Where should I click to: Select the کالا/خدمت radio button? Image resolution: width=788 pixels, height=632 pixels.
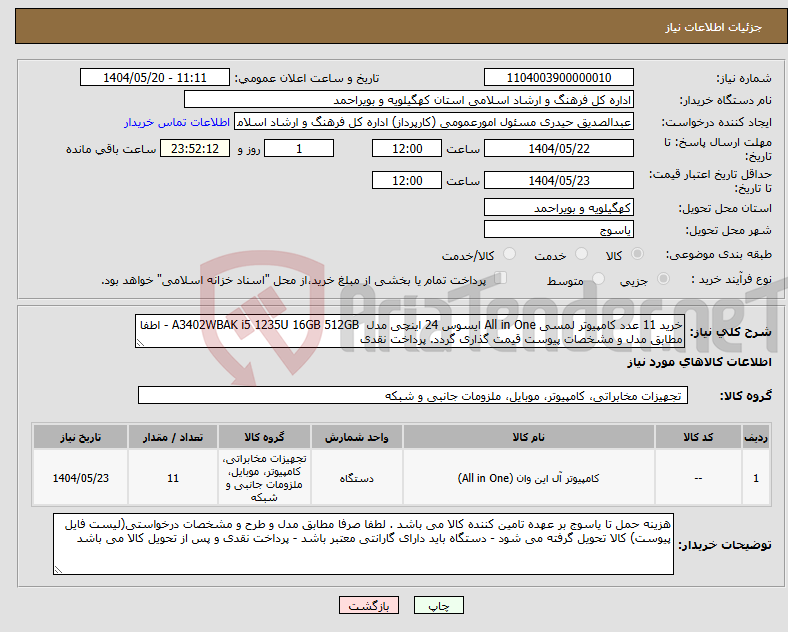(x=509, y=254)
